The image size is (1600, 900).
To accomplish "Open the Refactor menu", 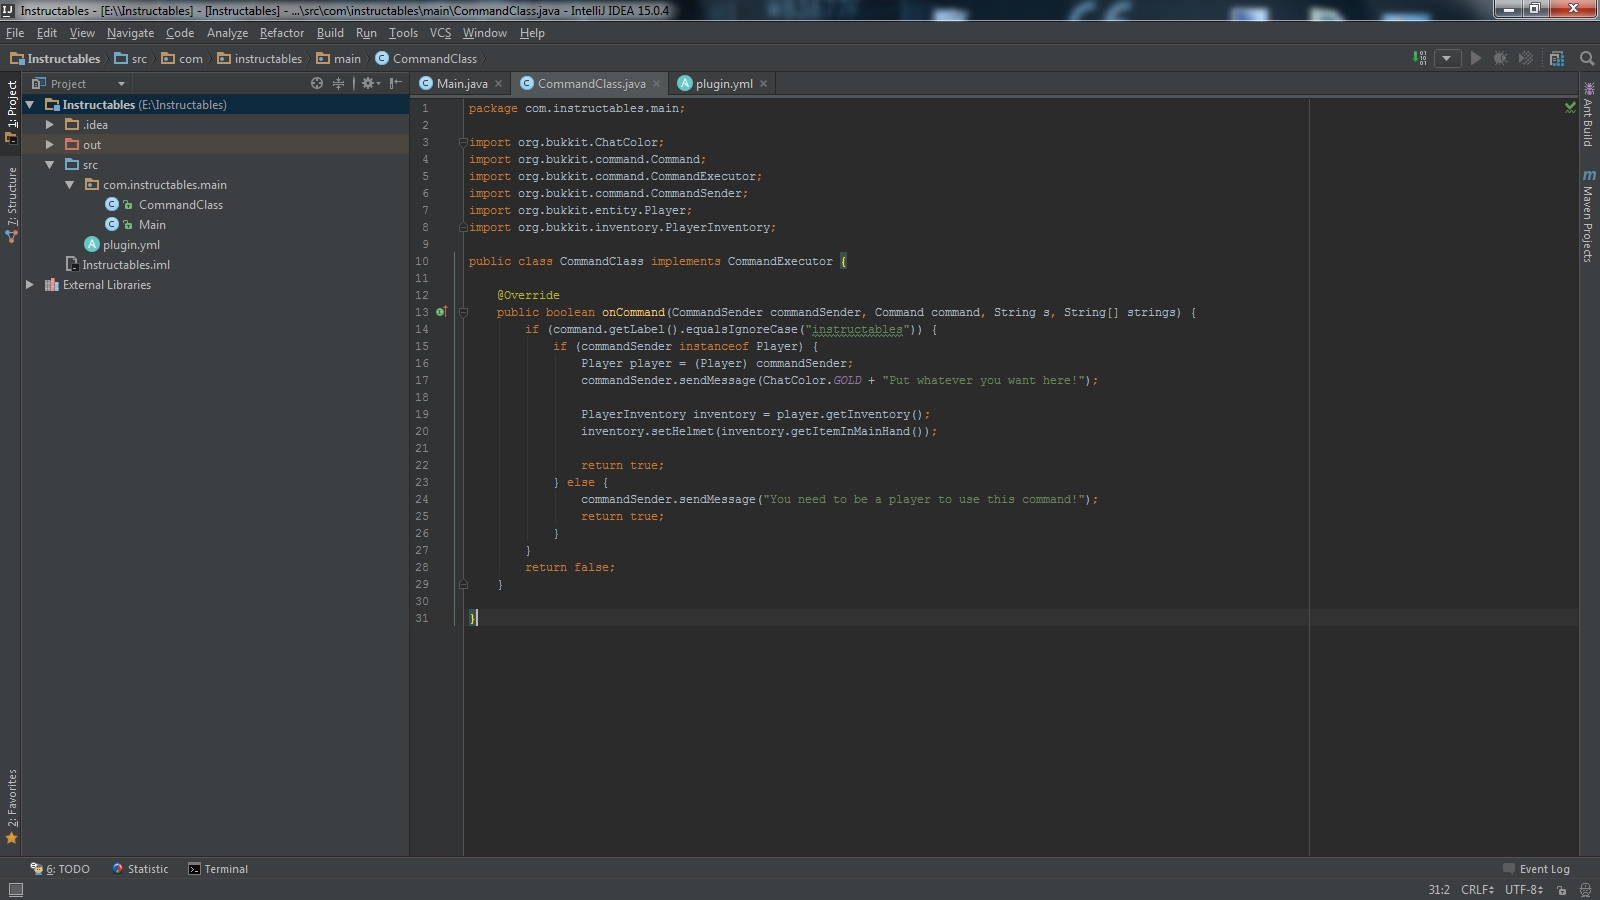I will (x=281, y=33).
